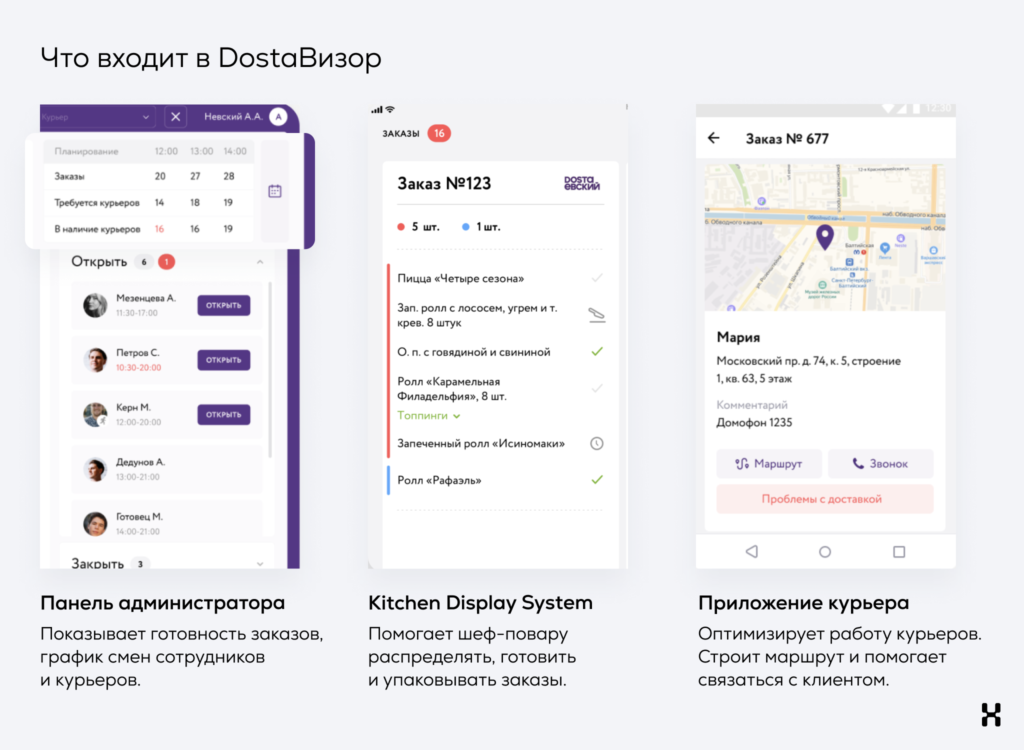1024x750 pixels.
Task: Tap the purple location pin on map
Action: click(824, 237)
